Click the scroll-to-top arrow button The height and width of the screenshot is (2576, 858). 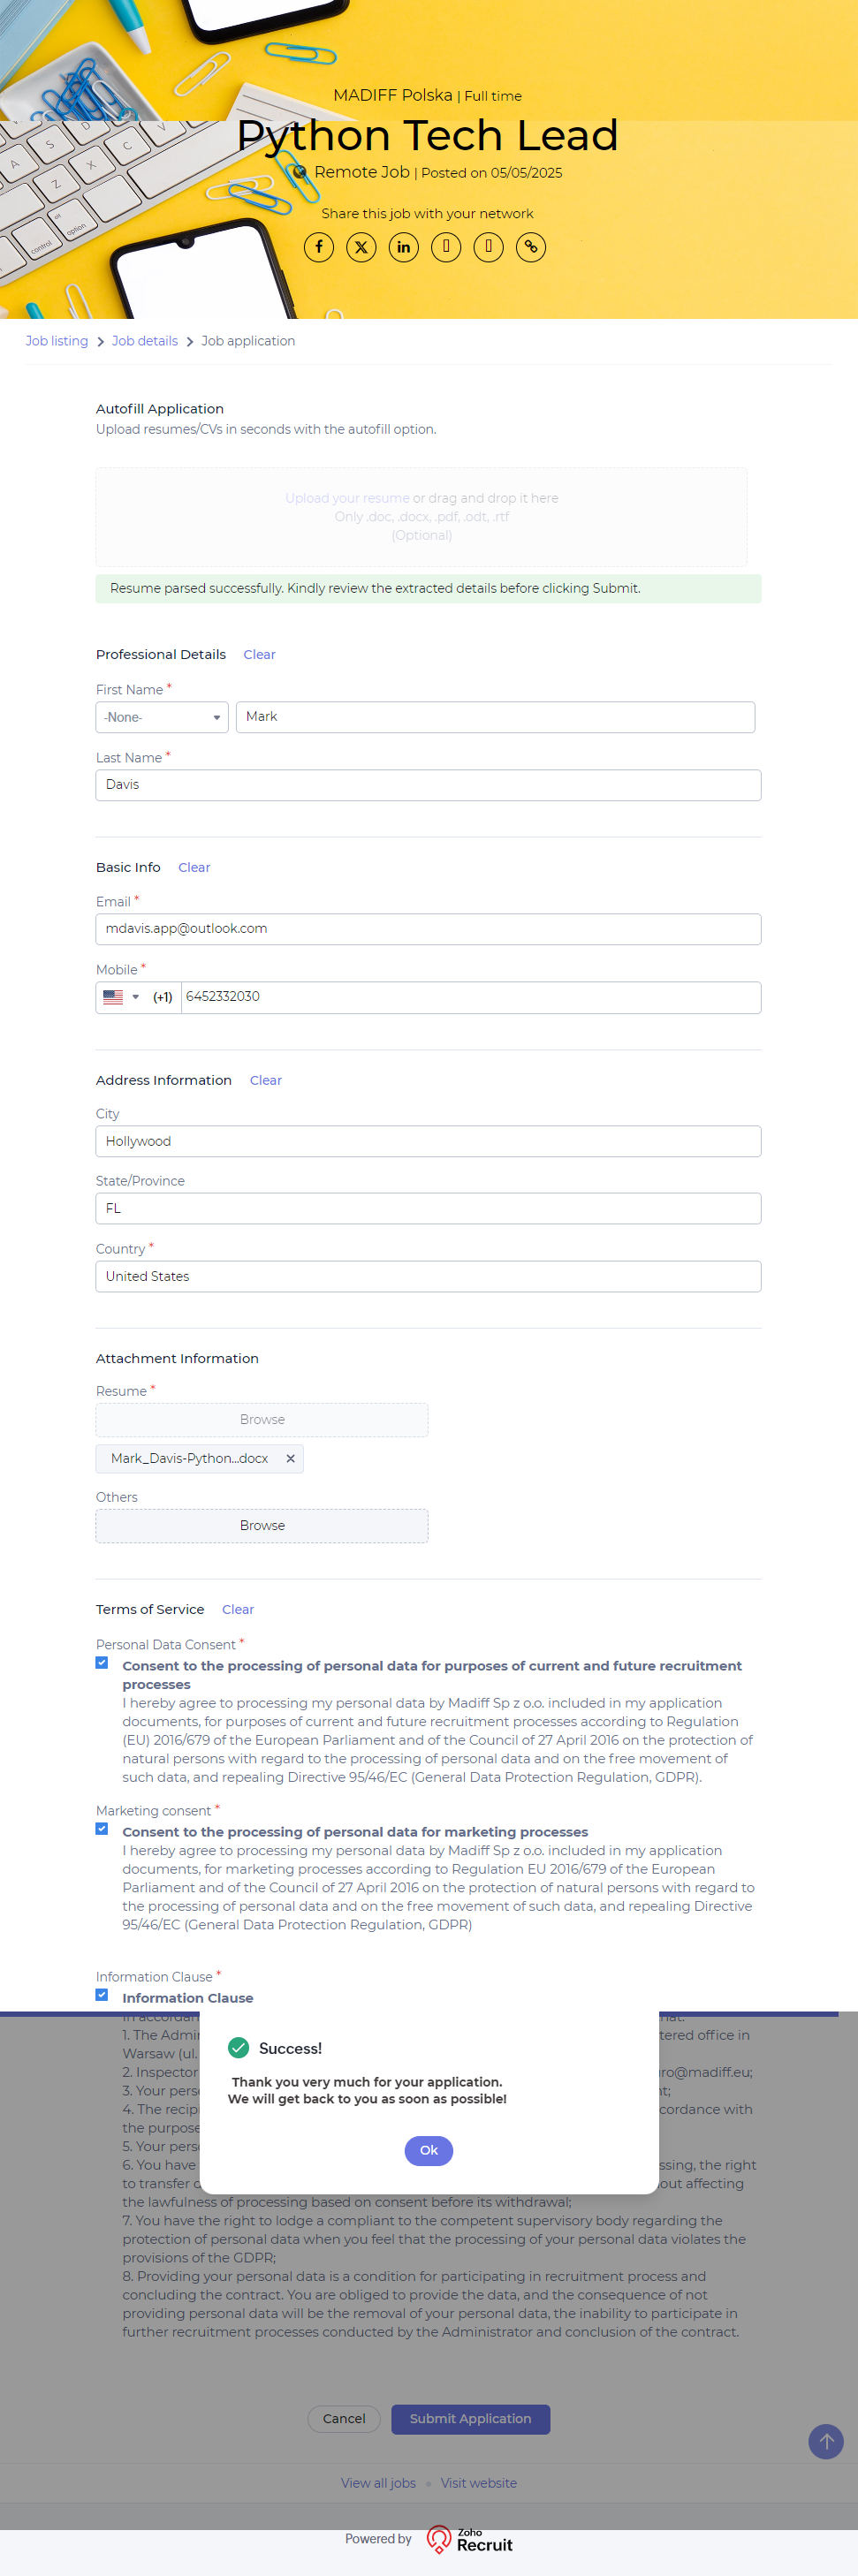click(x=825, y=2441)
